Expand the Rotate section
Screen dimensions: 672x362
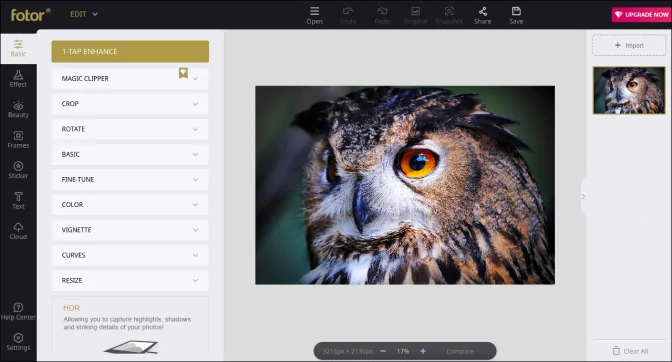(130, 129)
